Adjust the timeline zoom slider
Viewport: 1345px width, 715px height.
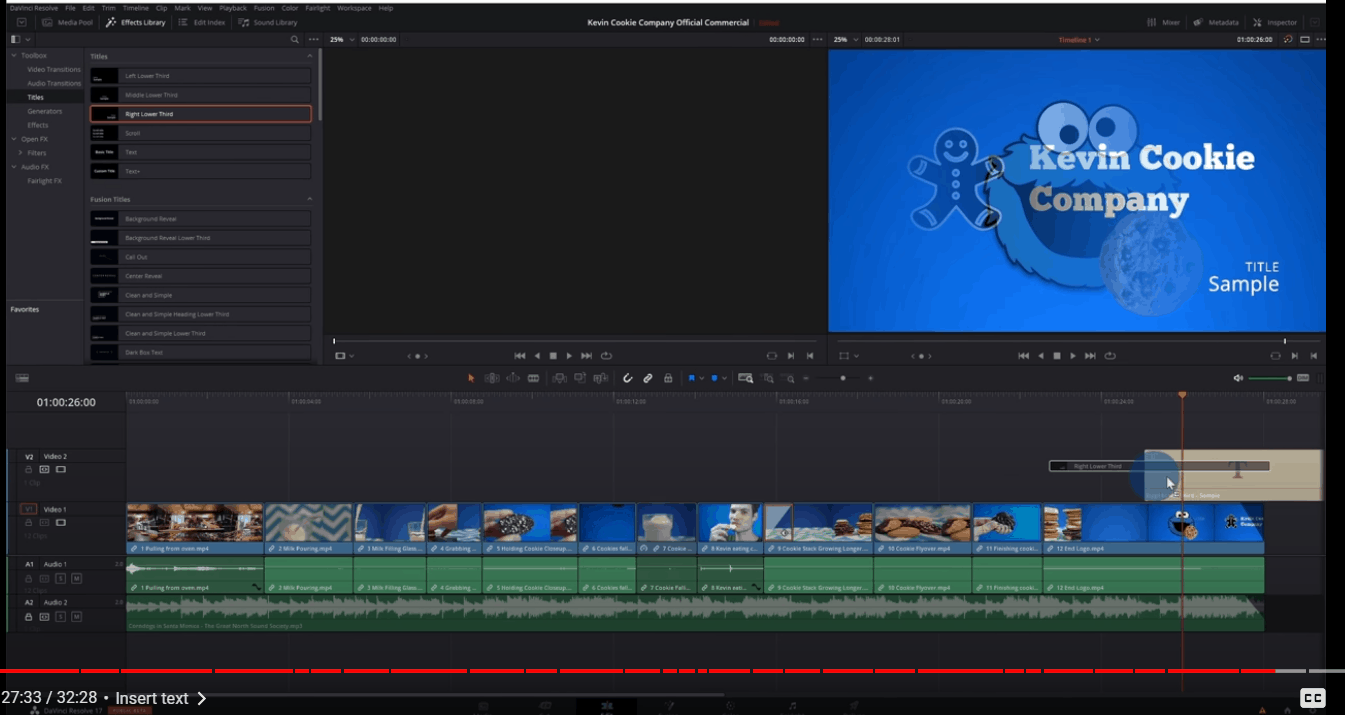click(842, 378)
